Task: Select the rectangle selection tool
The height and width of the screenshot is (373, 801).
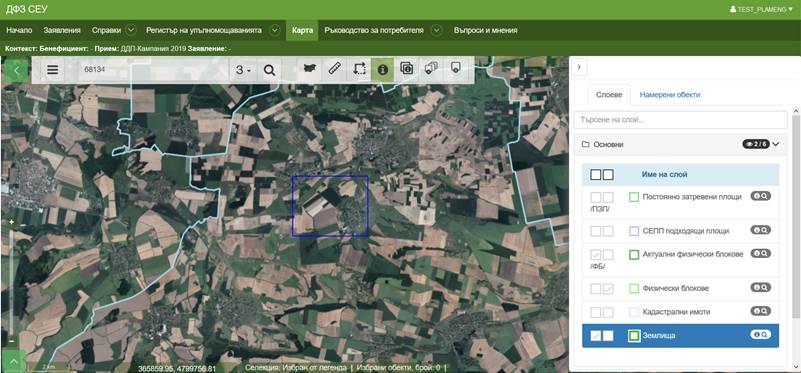Action: (359, 68)
